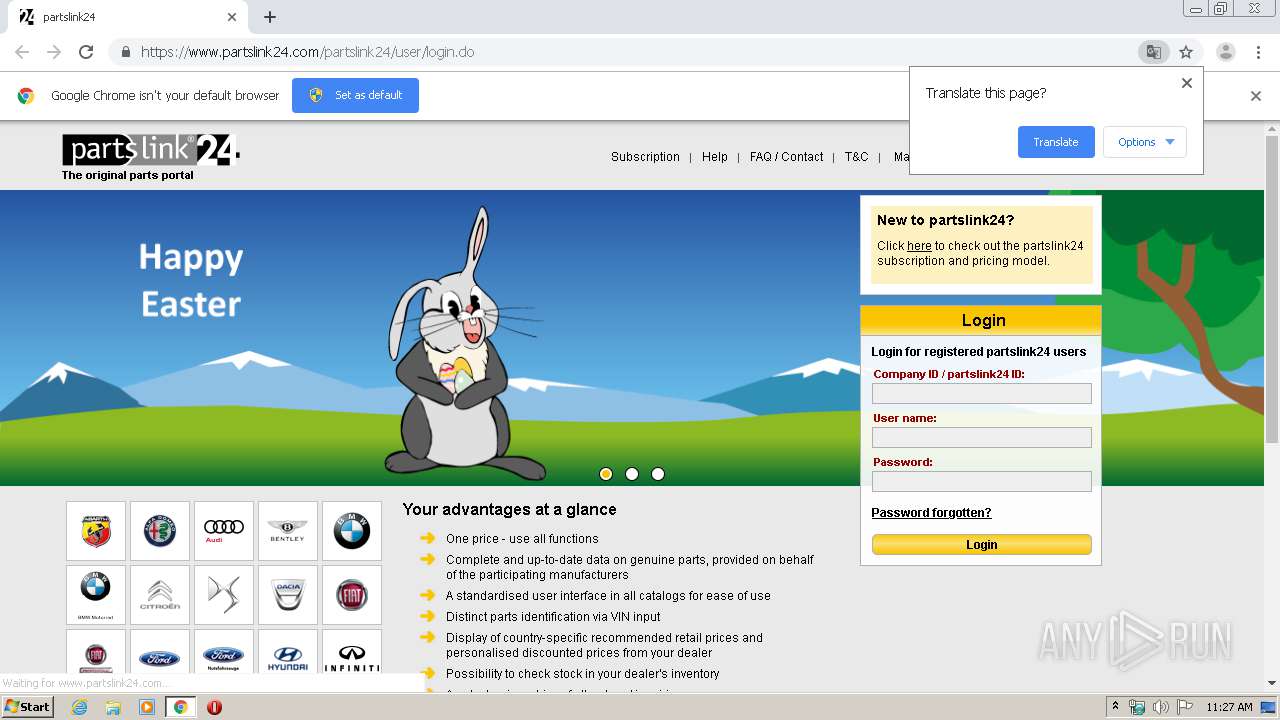Bookmark this page with the star icon
Image resolution: width=1280 pixels, height=720 pixels.
click(x=1186, y=52)
